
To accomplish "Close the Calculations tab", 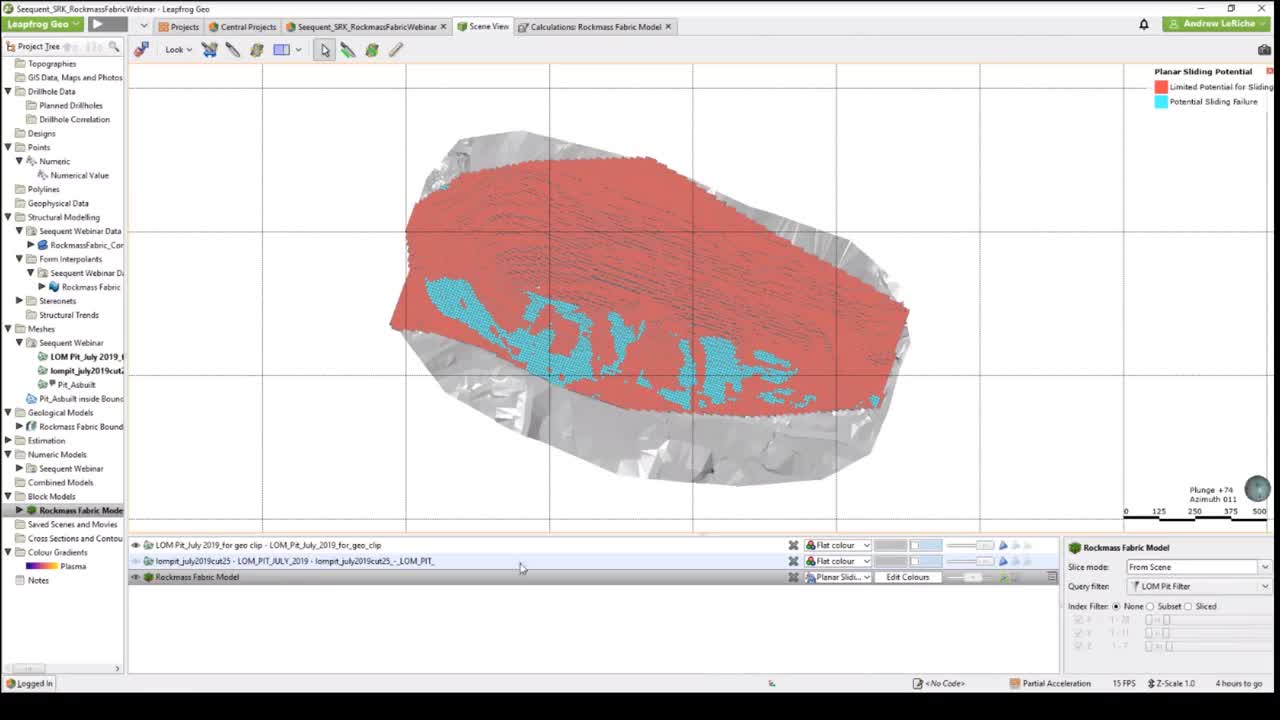I will coord(668,26).
